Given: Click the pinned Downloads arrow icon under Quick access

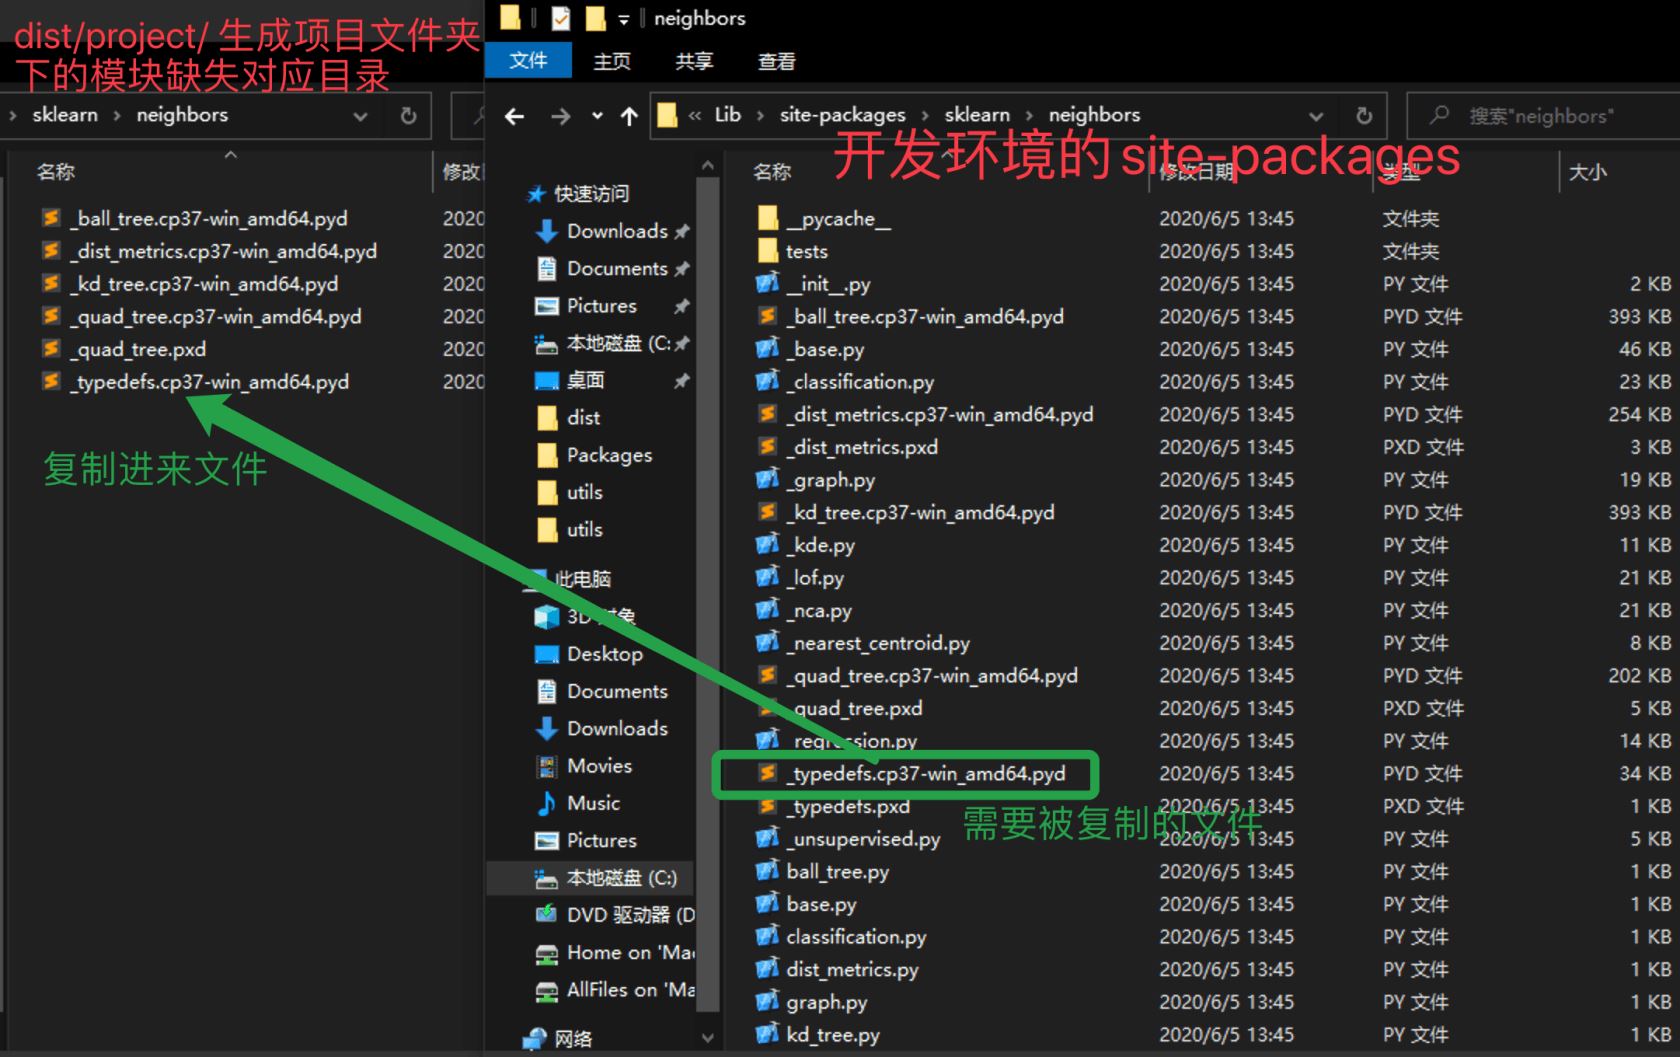Looking at the screenshot, I should 547,231.
